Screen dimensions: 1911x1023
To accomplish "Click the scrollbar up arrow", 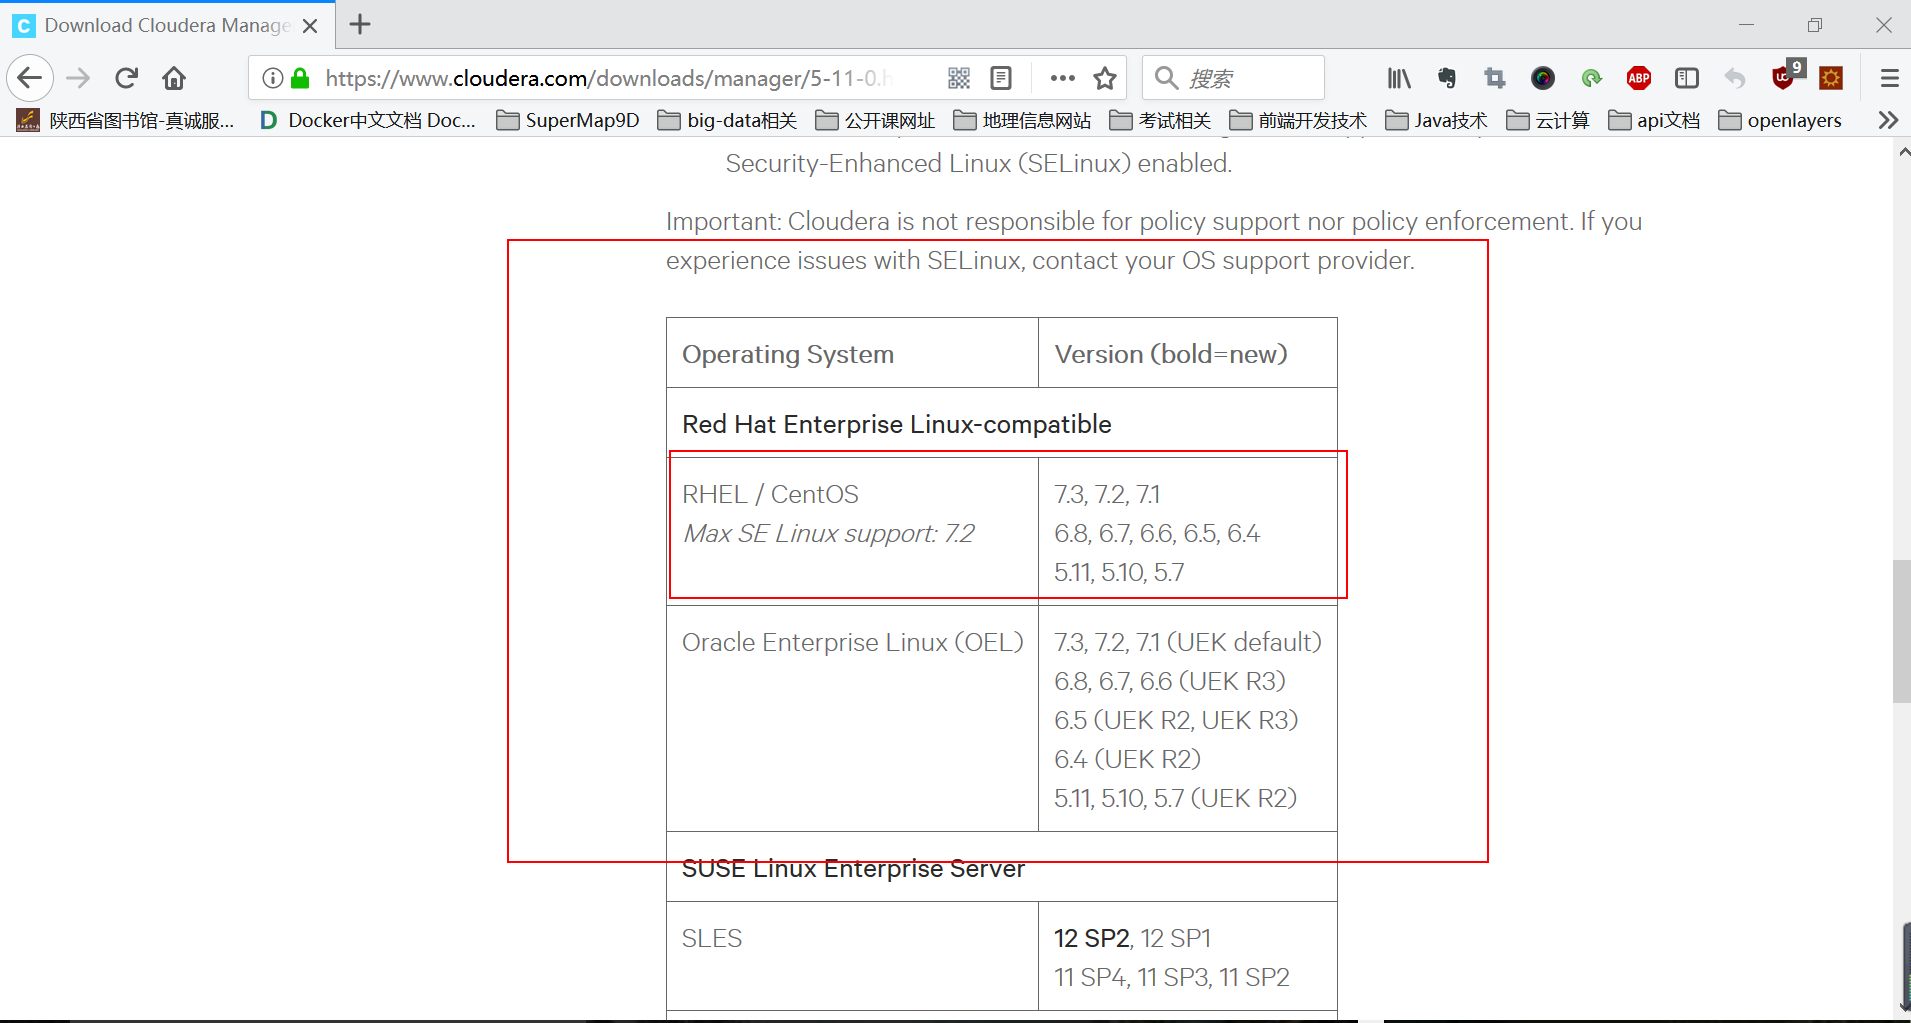I will click(x=1902, y=152).
